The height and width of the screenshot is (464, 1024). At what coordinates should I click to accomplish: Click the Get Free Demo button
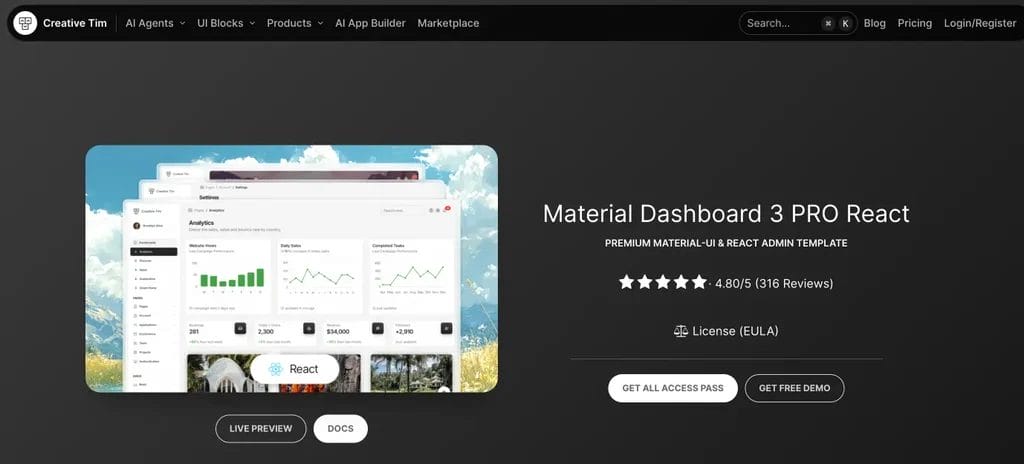[x=795, y=388]
